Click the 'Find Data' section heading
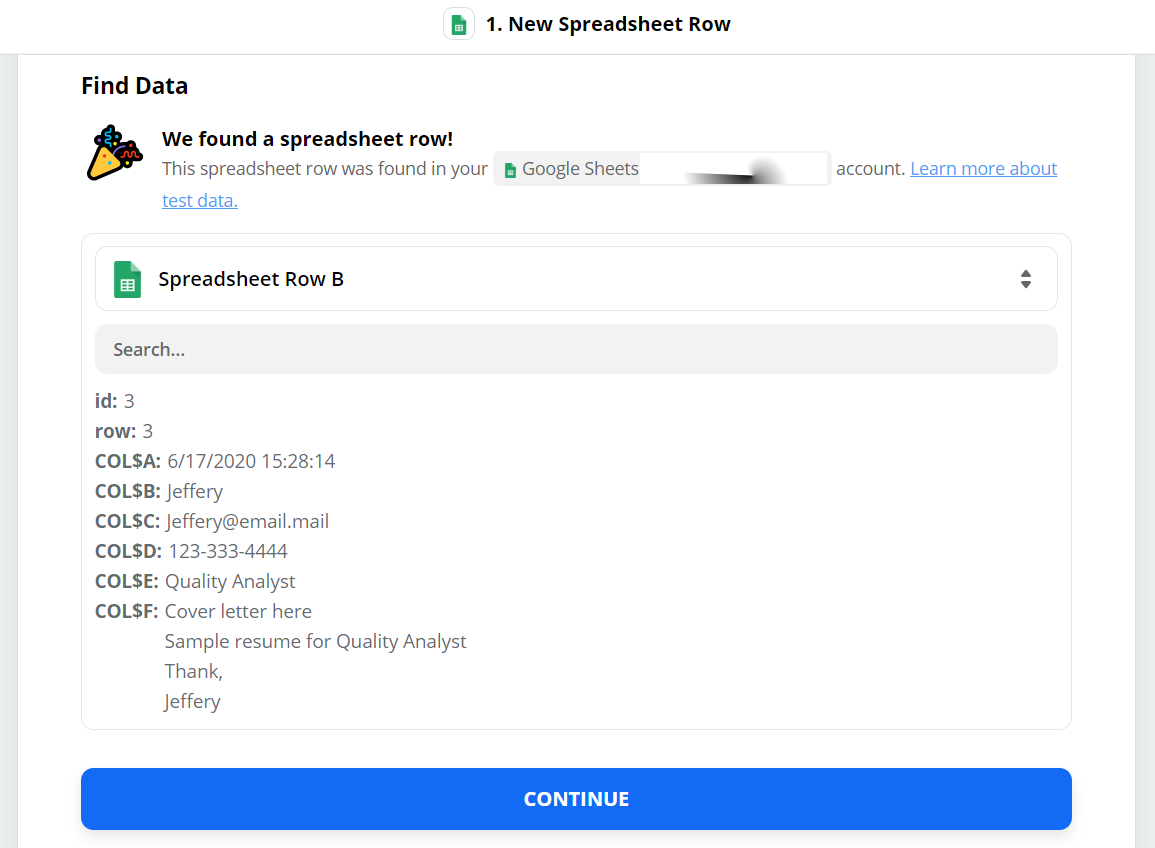 (x=134, y=86)
